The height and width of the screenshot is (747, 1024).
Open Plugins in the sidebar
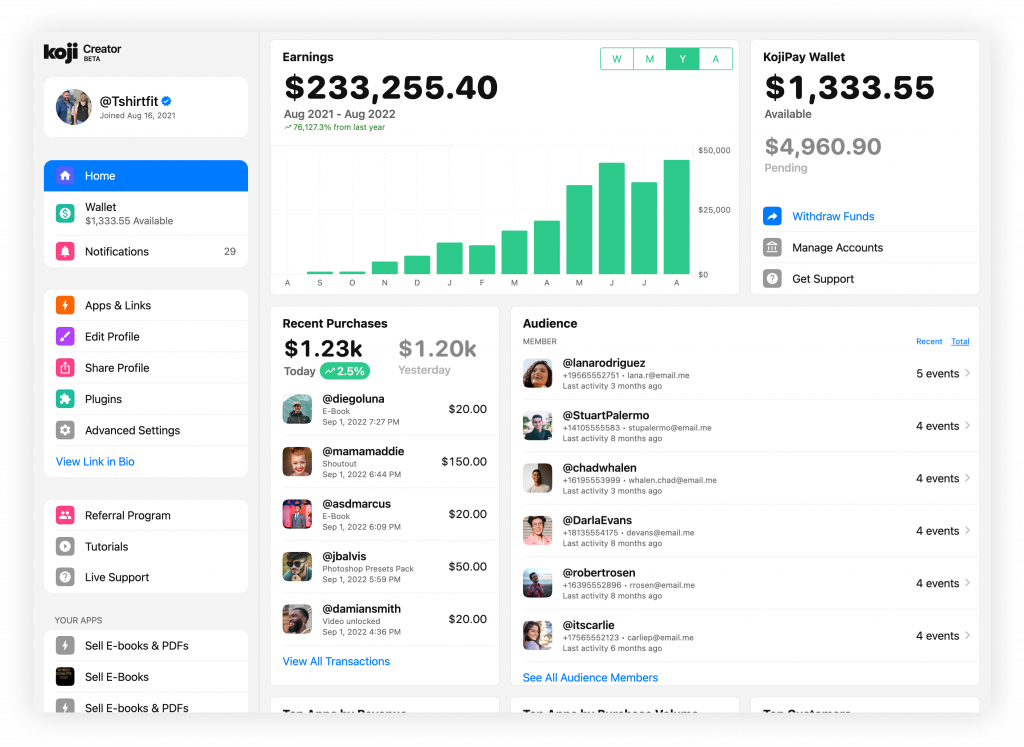(x=146, y=399)
